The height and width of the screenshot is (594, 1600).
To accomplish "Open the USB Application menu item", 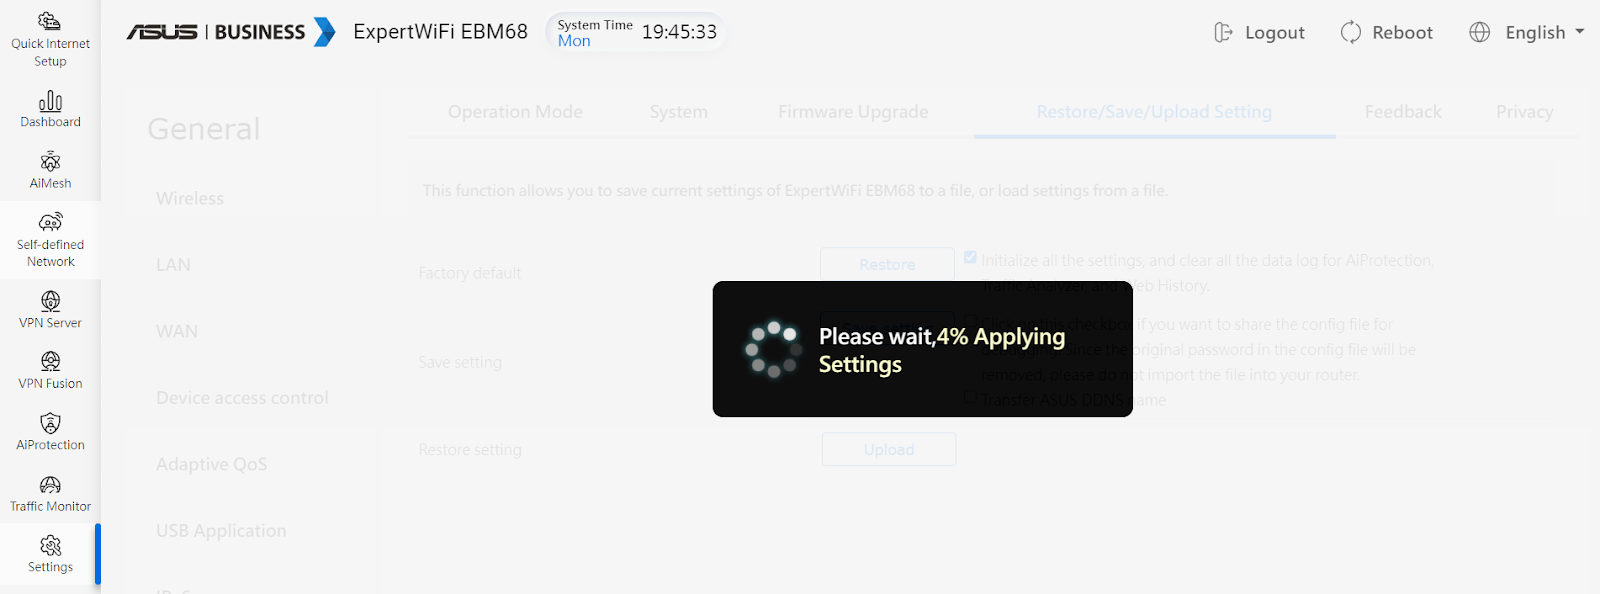I will [x=221, y=531].
